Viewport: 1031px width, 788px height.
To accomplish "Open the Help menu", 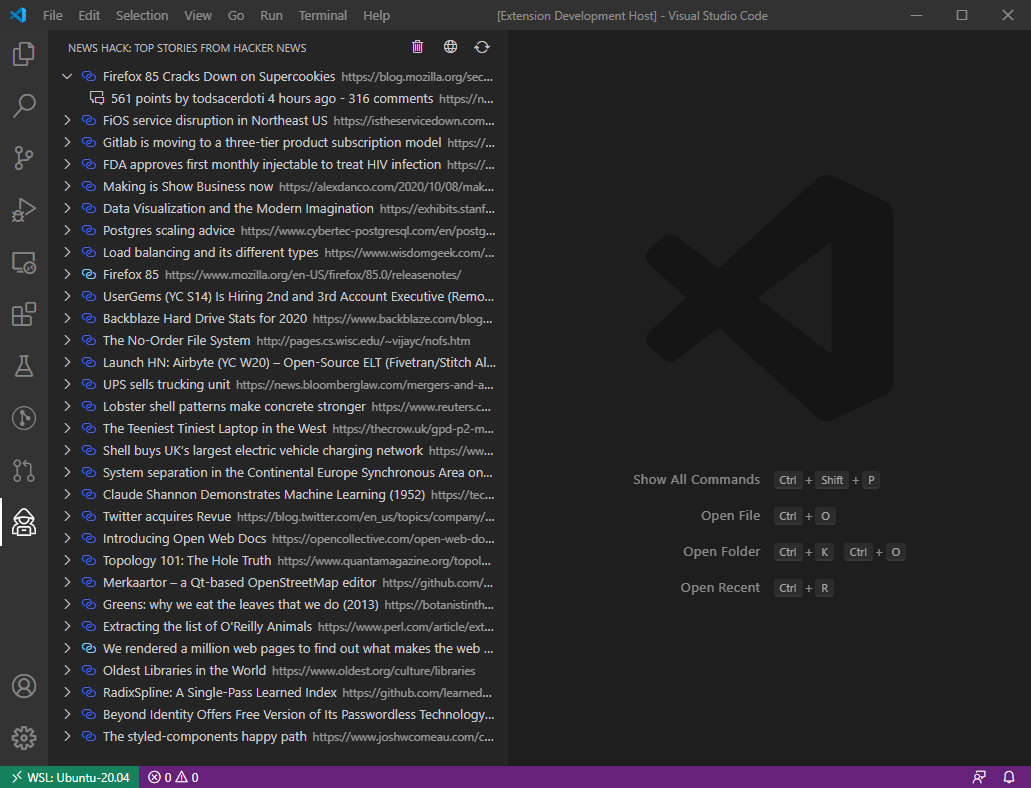I will coord(377,15).
